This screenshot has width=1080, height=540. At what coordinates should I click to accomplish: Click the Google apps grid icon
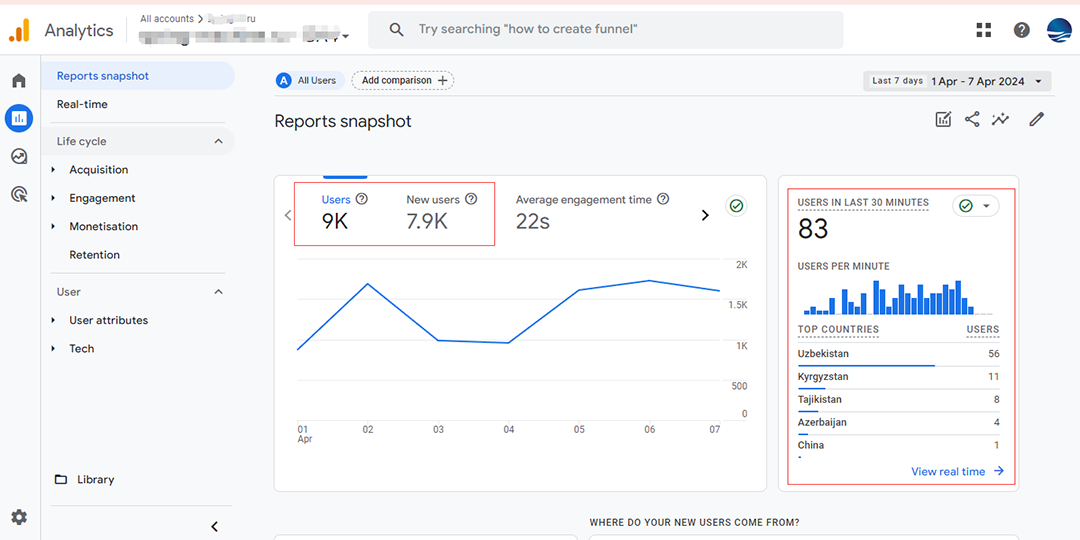tap(984, 30)
